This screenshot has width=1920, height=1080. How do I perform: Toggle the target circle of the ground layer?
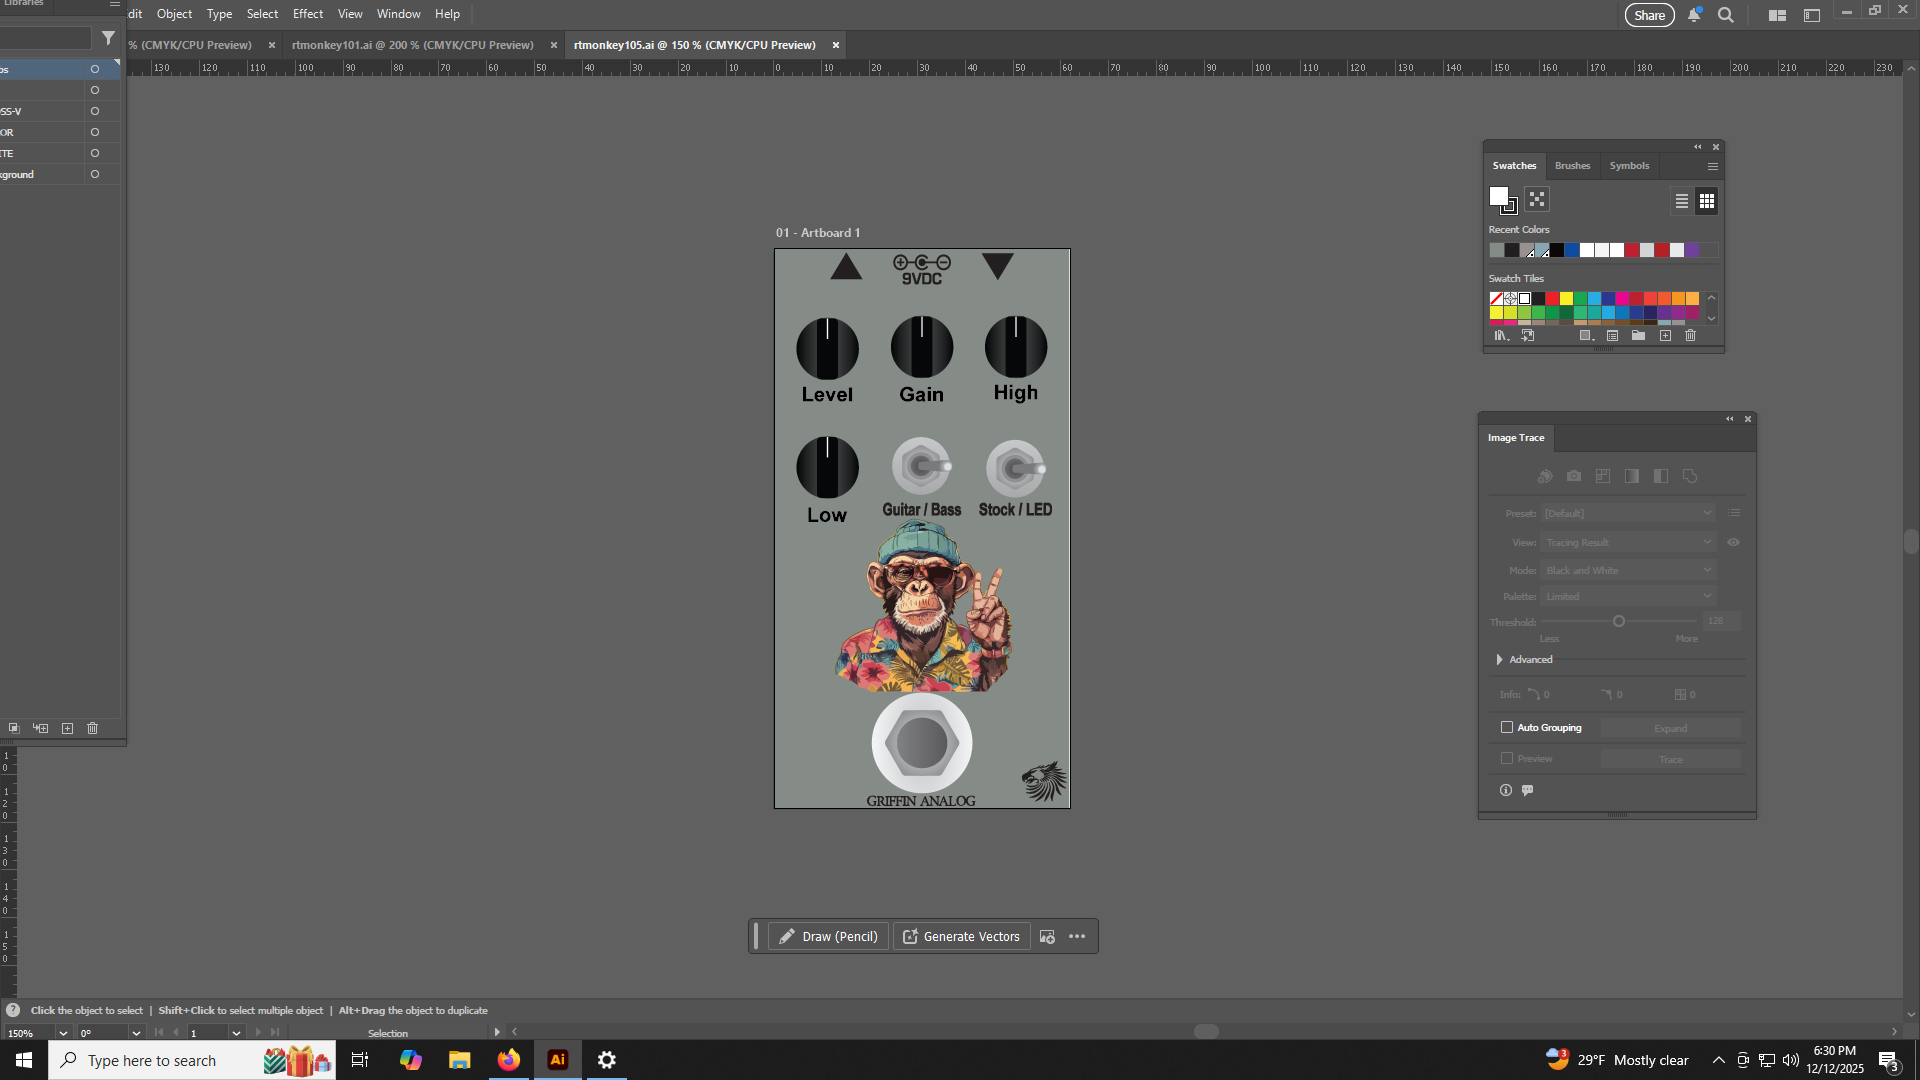(x=95, y=174)
